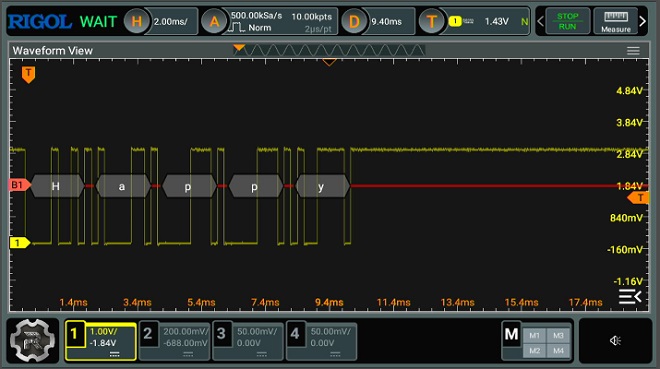Toggle math channel M1
Screen dimensions: 660x369
tap(535, 336)
